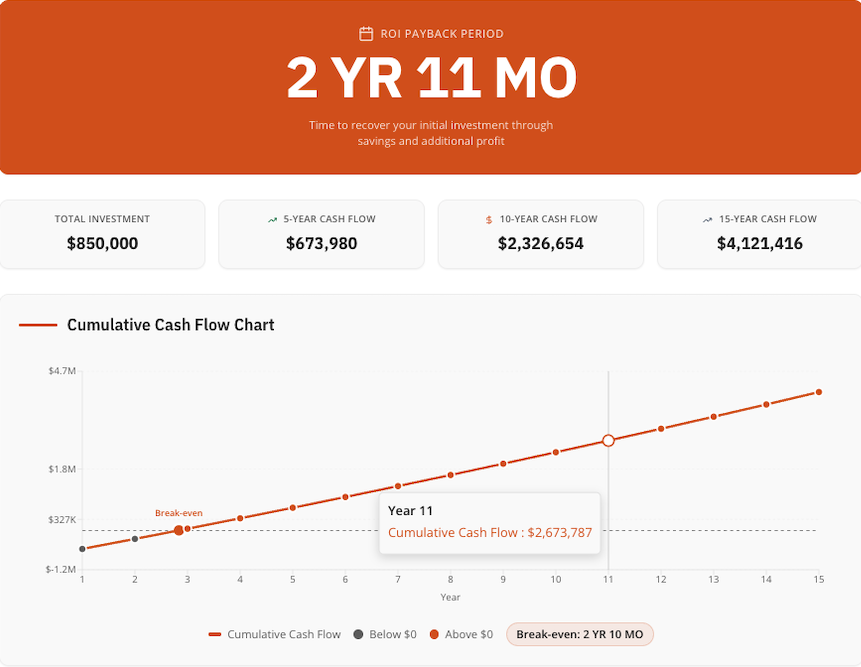Viewport: 861px width, 667px height.
Task: Click the Cumulative Cash Flow Chart title
Action: 170,325
